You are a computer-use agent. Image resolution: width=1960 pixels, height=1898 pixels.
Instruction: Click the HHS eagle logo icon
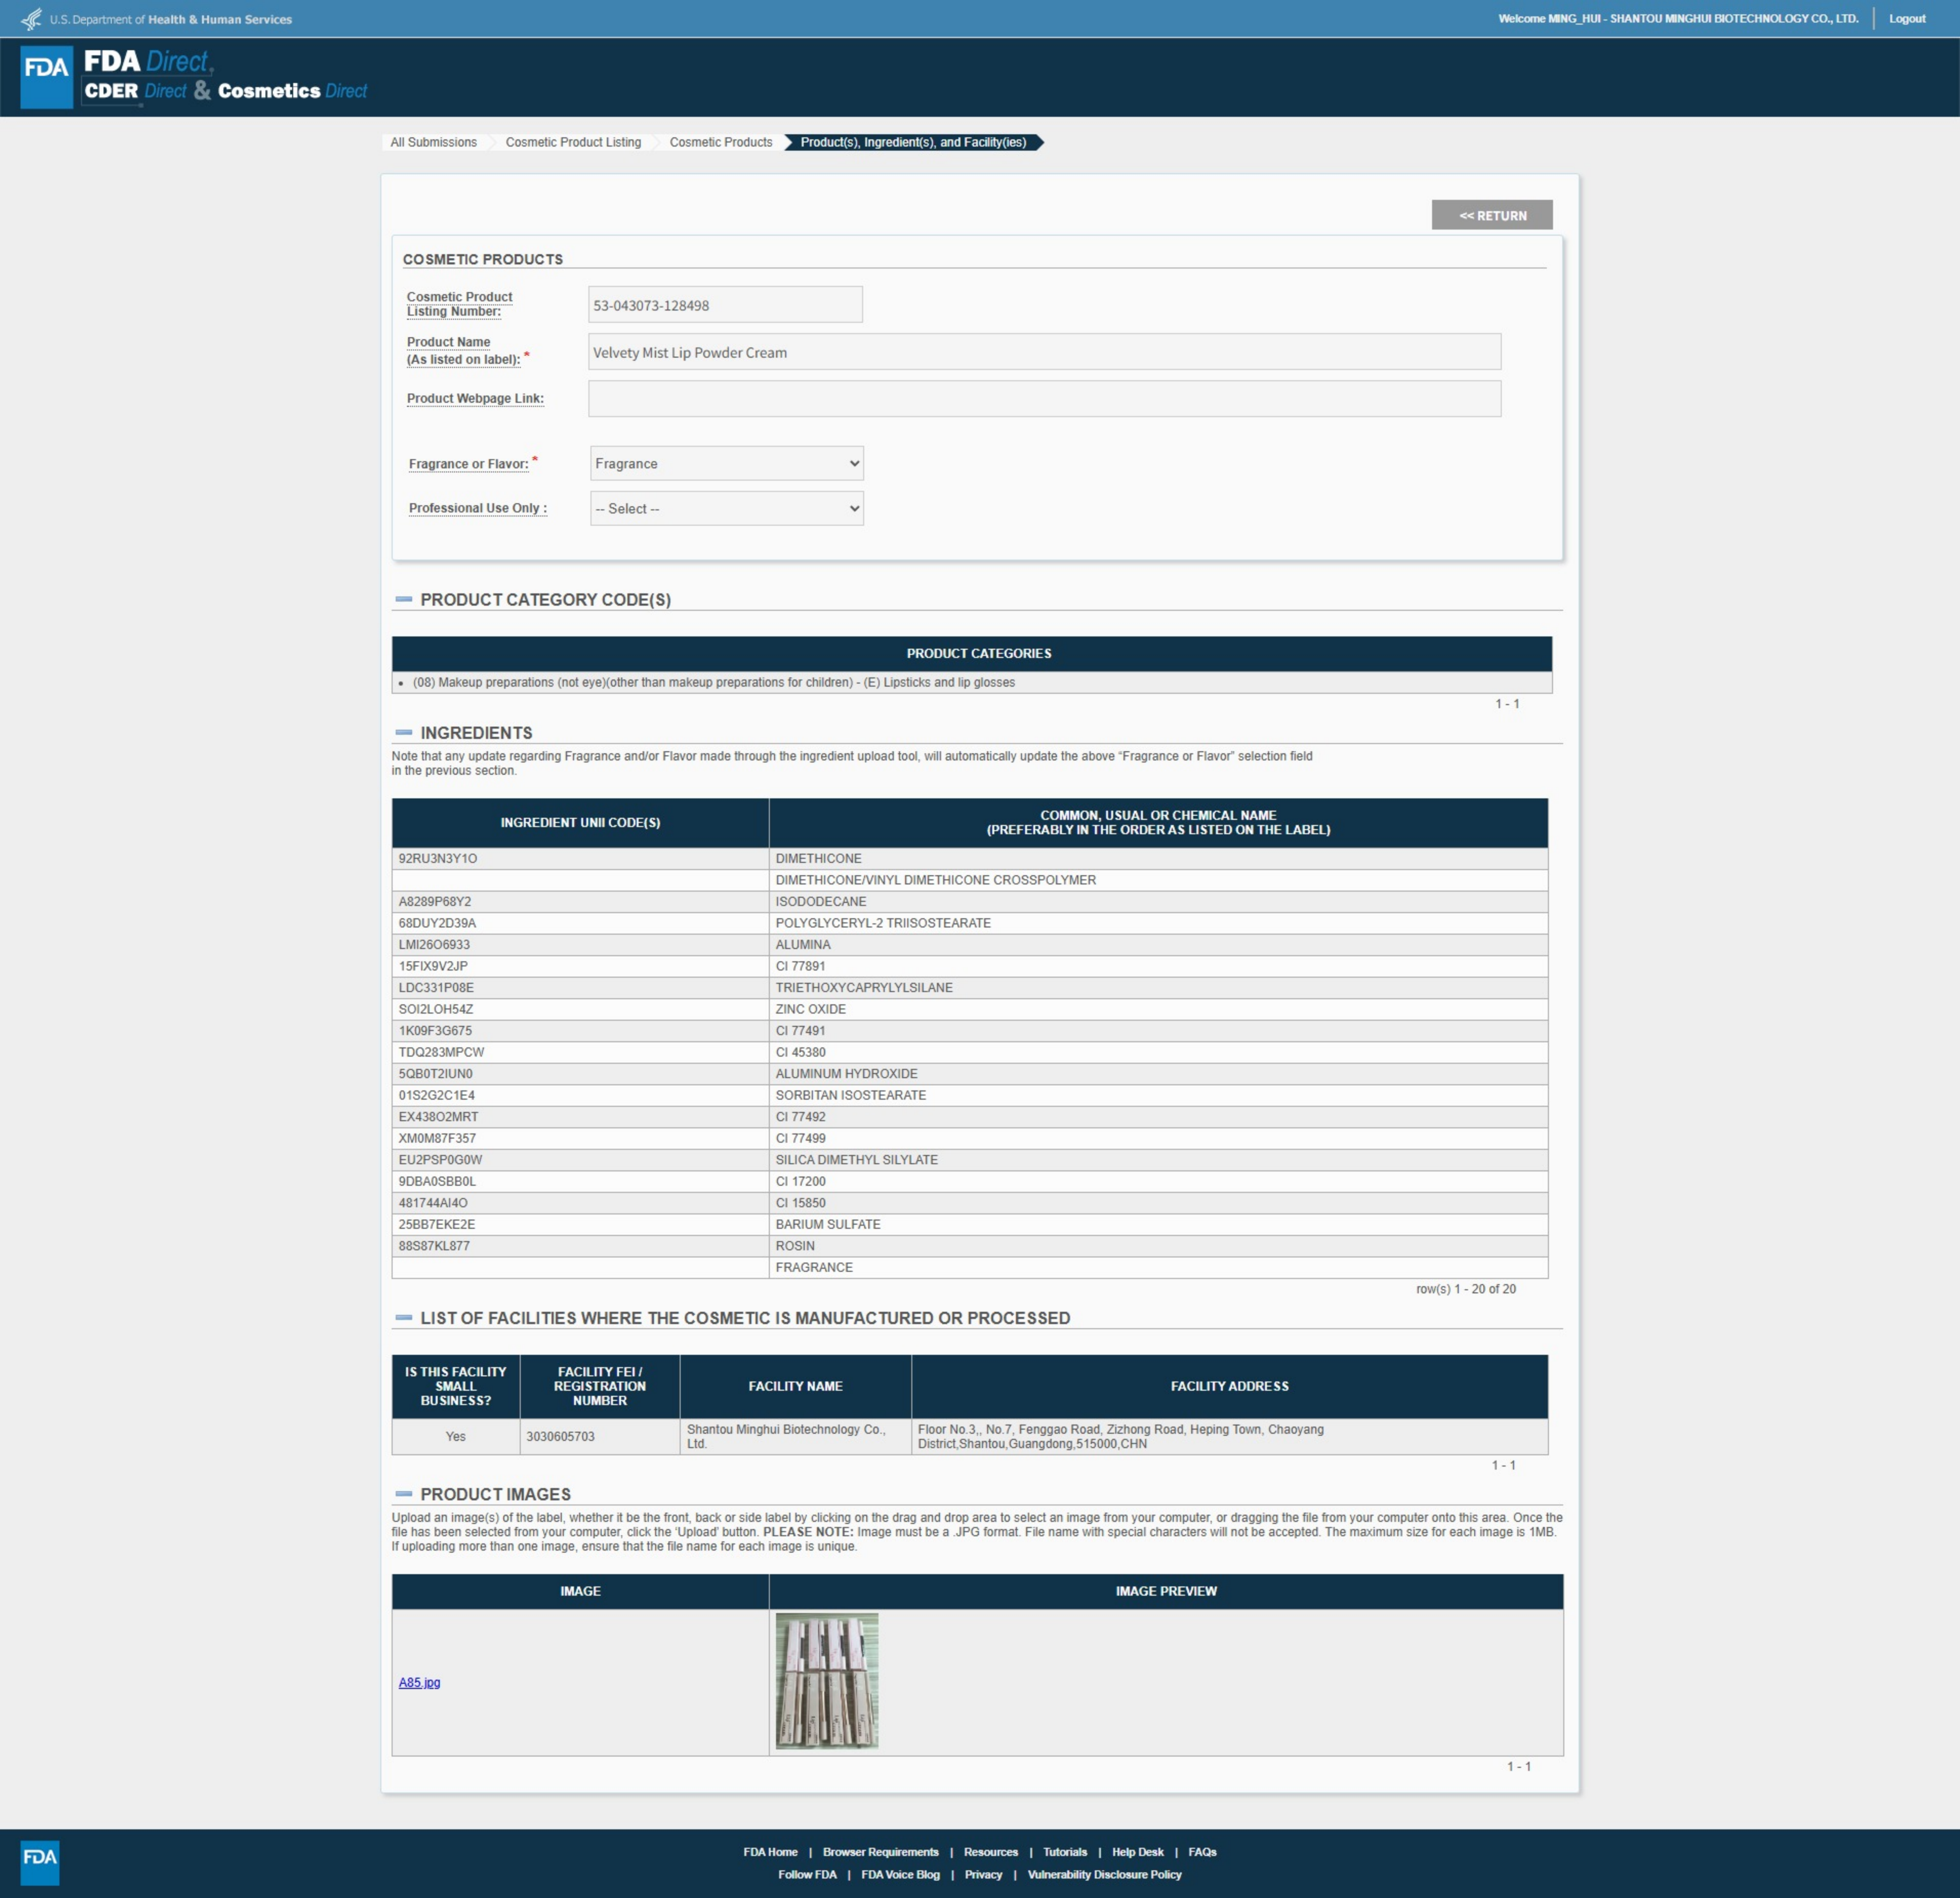pos(32,19)
